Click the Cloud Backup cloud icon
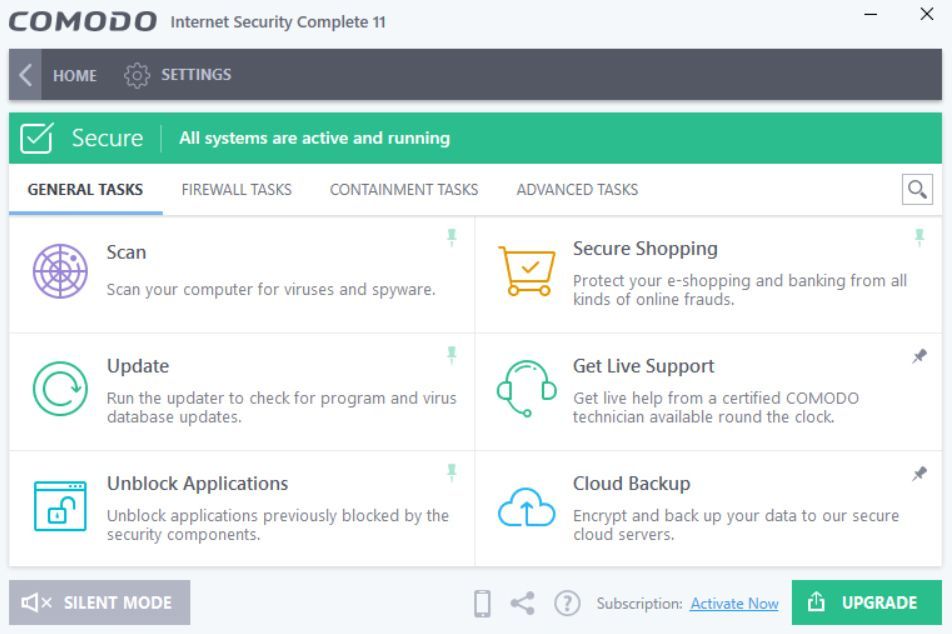This screenshot has height=634, width=952. [x=526, y=506]
